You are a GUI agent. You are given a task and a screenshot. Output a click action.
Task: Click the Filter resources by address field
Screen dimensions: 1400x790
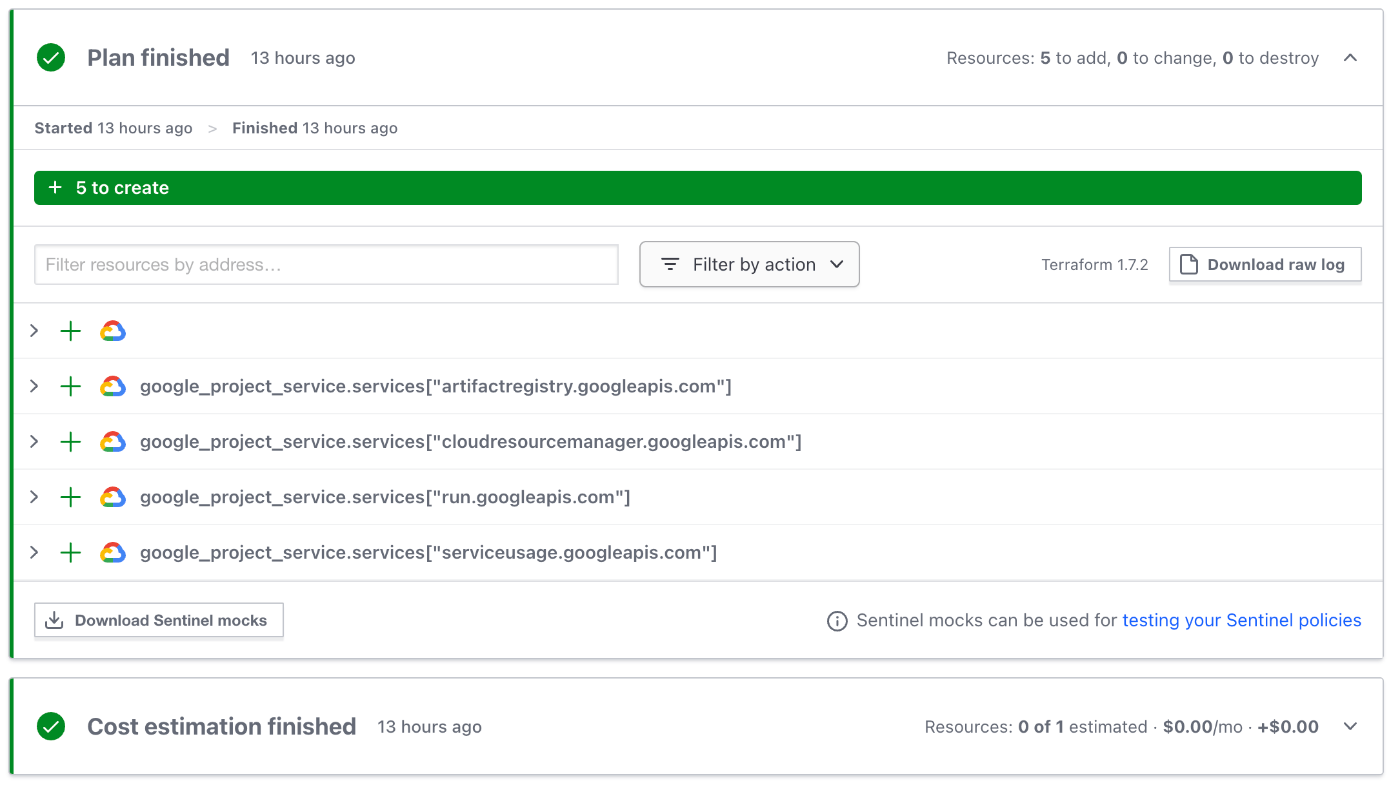pos(326,265)
